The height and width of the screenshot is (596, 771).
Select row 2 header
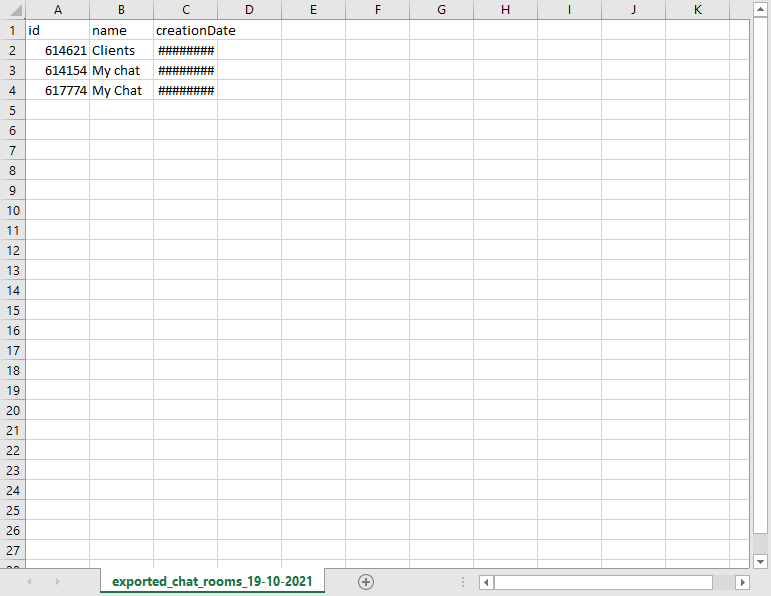12,50
